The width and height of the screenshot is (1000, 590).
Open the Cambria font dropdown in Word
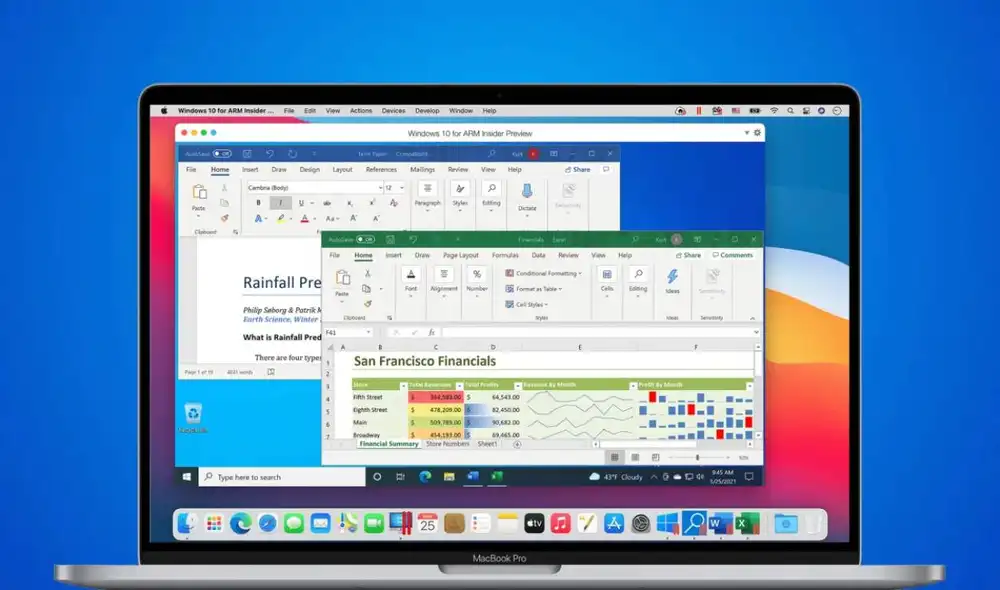379,188
